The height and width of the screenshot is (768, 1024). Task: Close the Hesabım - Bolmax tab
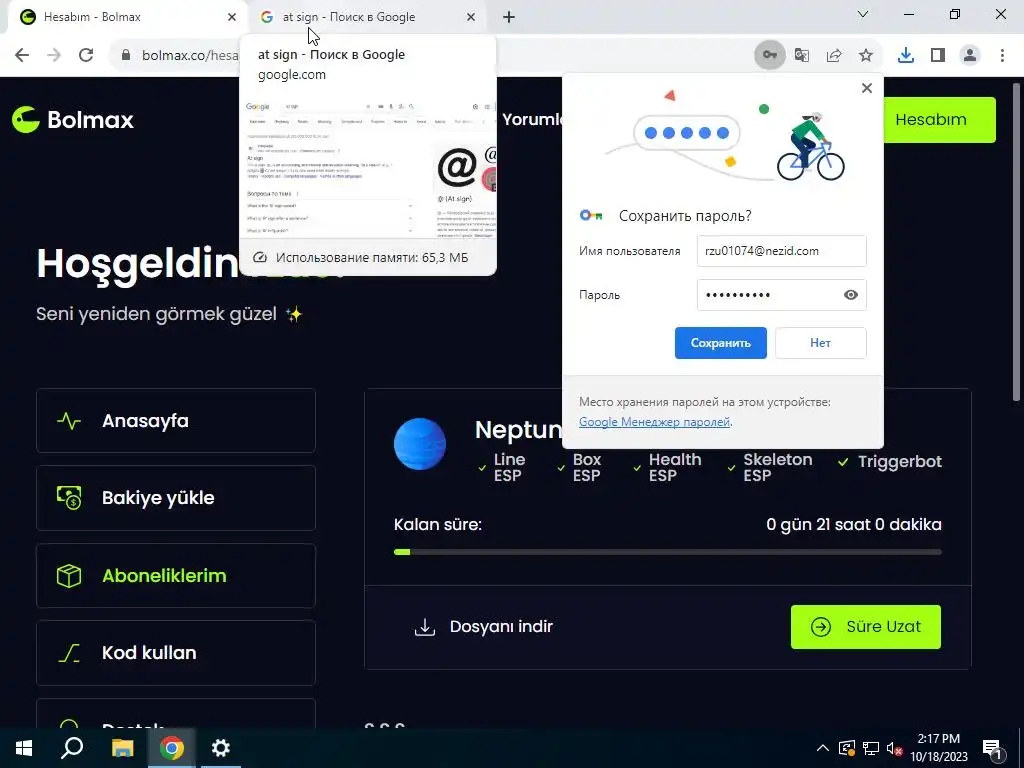pyautogui.click(x=232, y=17)
